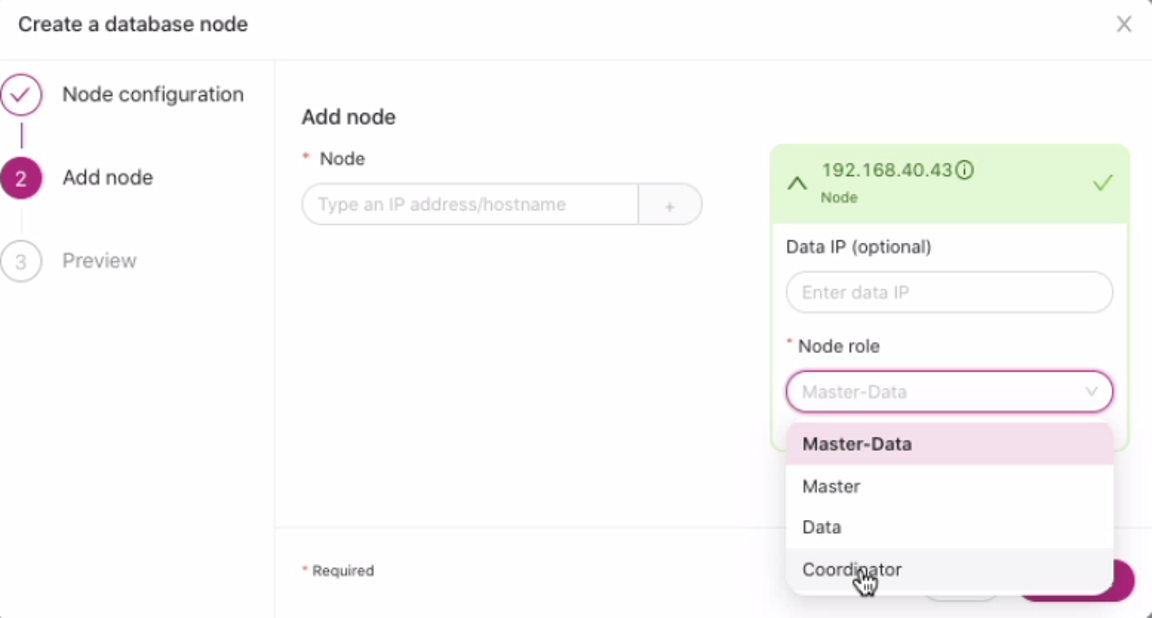Click the chevron icon inside the Node role field

(x=1091, y=392)
